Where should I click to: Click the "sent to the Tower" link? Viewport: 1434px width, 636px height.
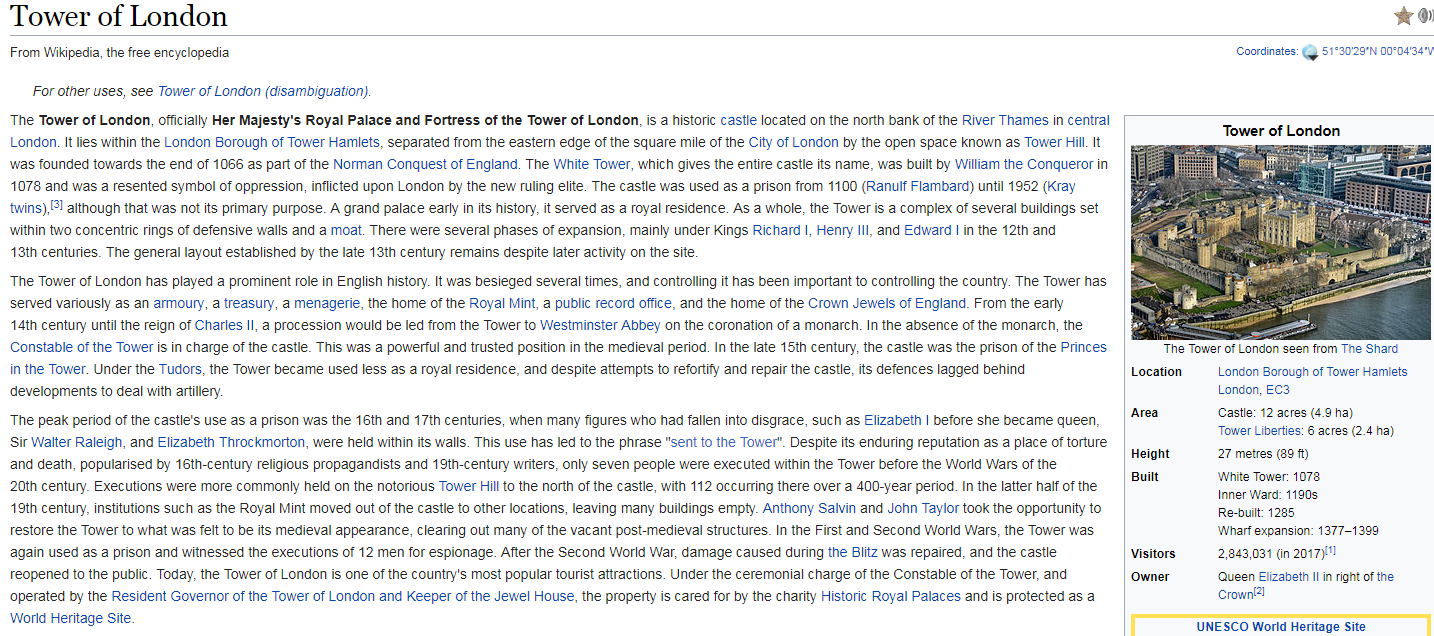(723, 442)
